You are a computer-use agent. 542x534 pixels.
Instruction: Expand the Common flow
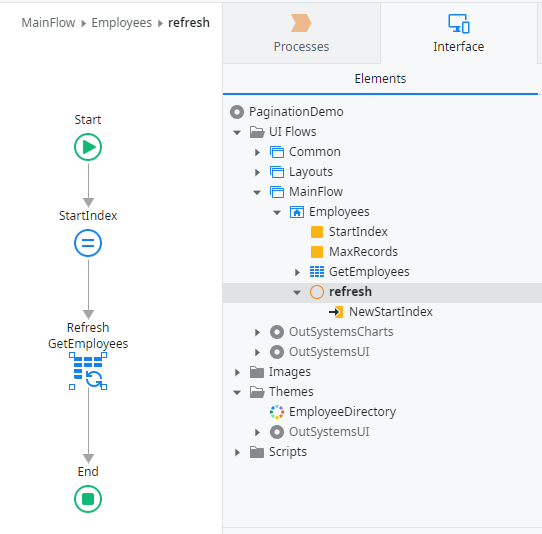pyautogui.click(x=257, y=152)
